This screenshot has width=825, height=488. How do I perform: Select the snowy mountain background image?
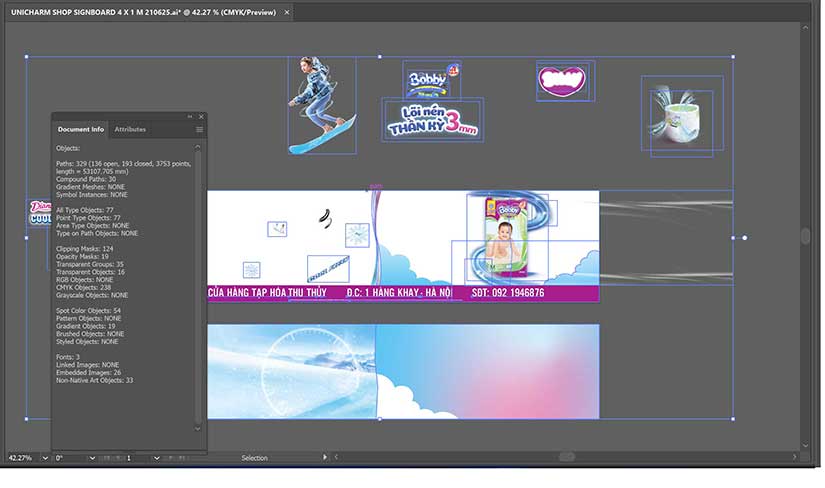click(292, 372)
